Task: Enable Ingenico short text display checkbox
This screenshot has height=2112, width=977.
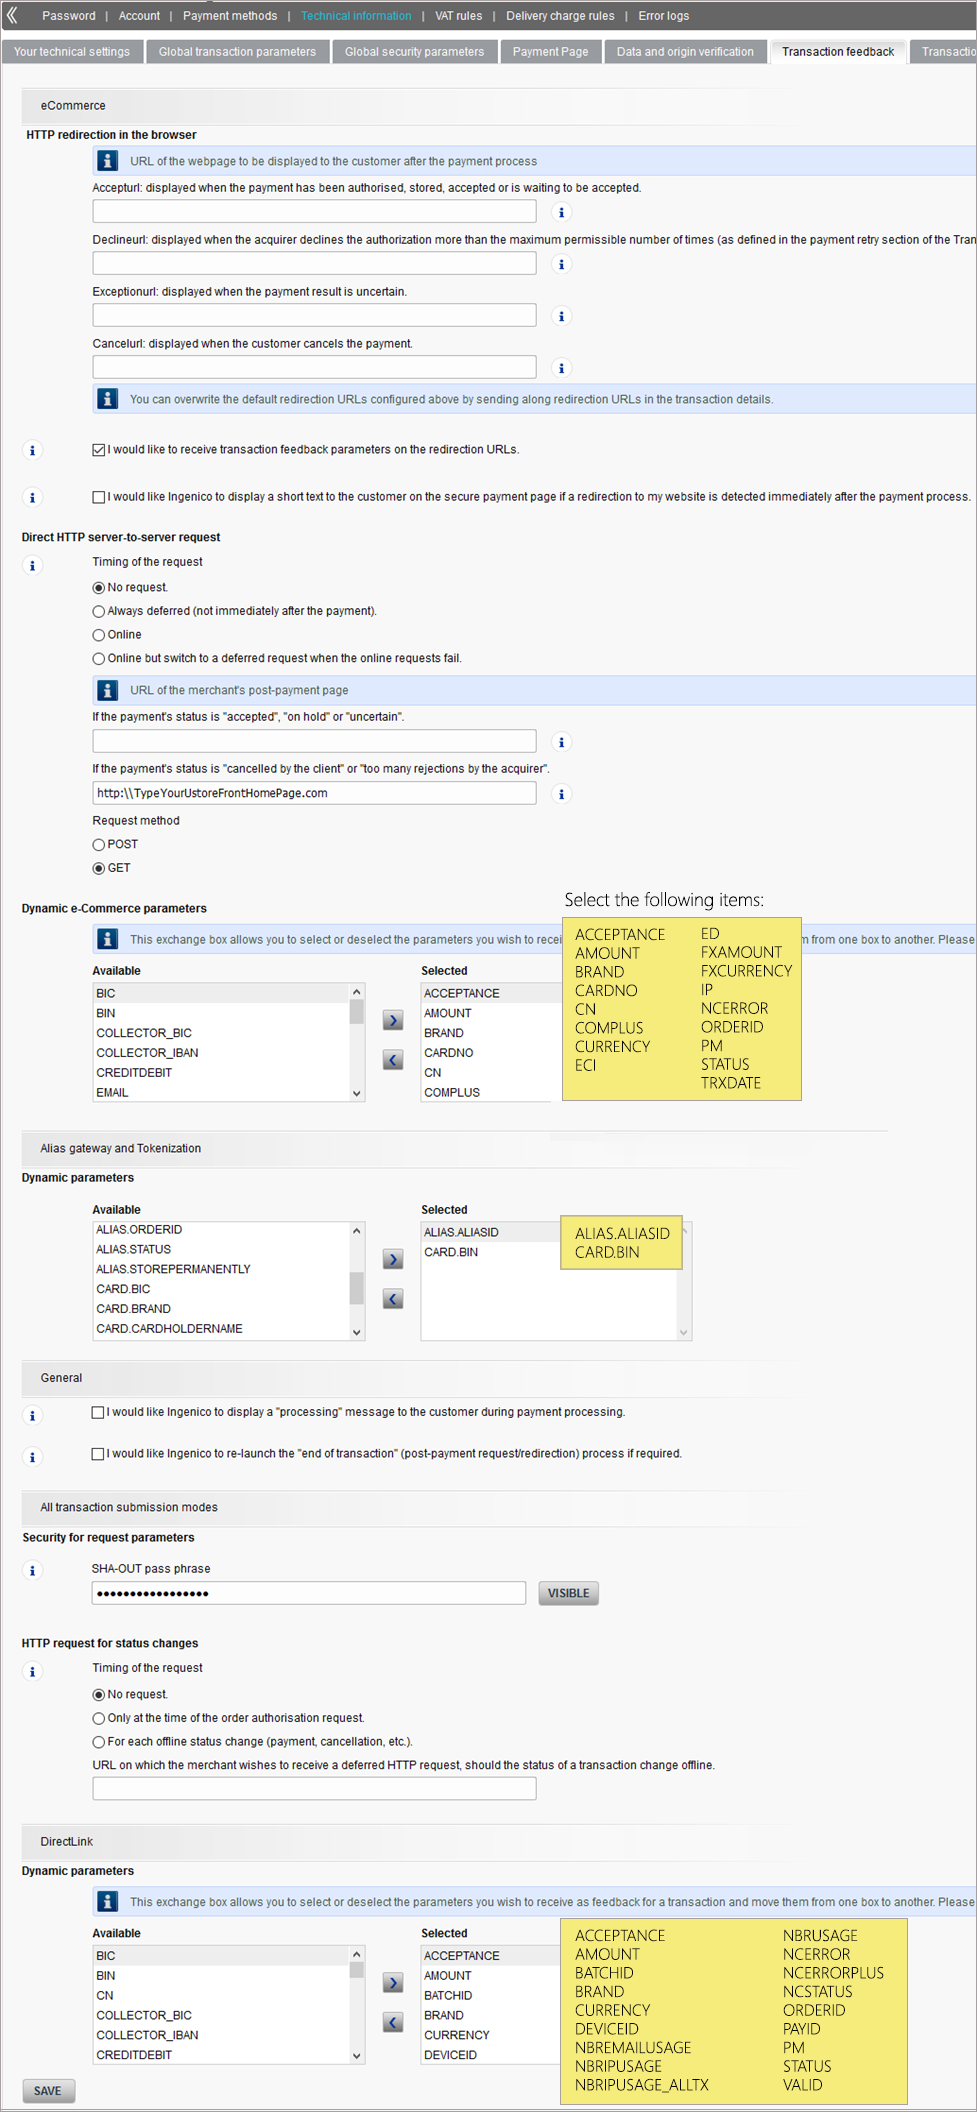Action: coord(98,497)
